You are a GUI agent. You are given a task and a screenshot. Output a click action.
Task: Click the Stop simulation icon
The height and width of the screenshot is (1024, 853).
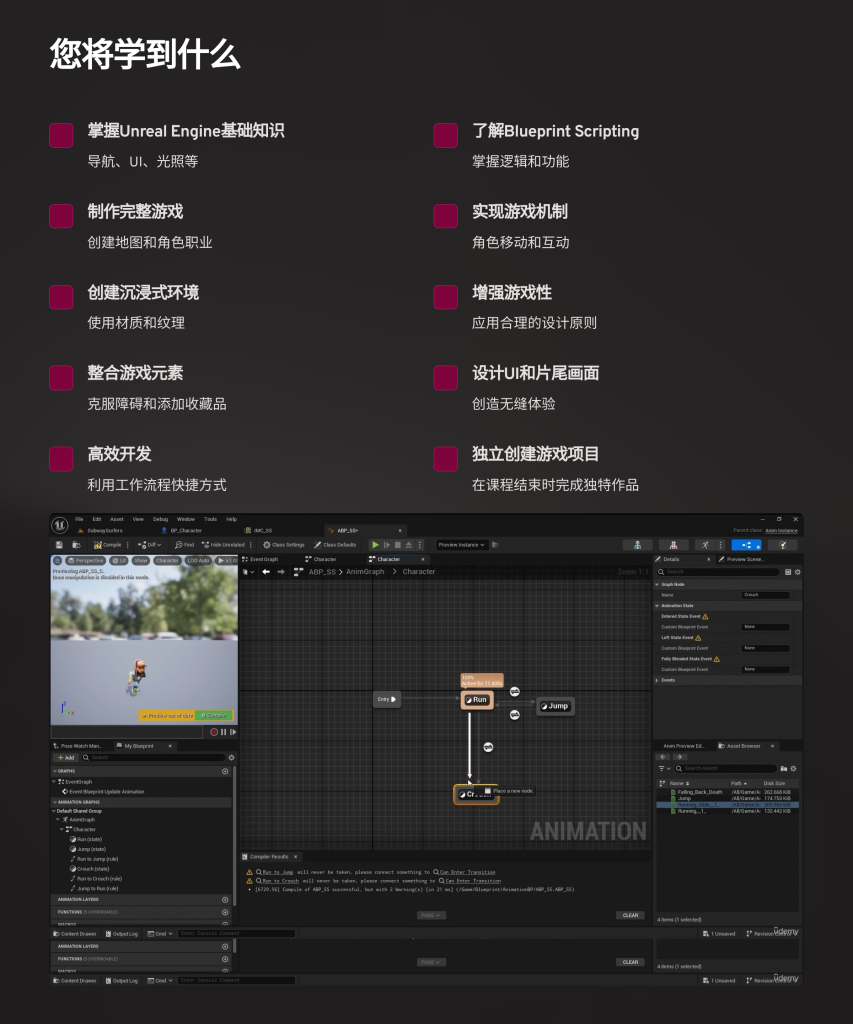pos(398,545)
